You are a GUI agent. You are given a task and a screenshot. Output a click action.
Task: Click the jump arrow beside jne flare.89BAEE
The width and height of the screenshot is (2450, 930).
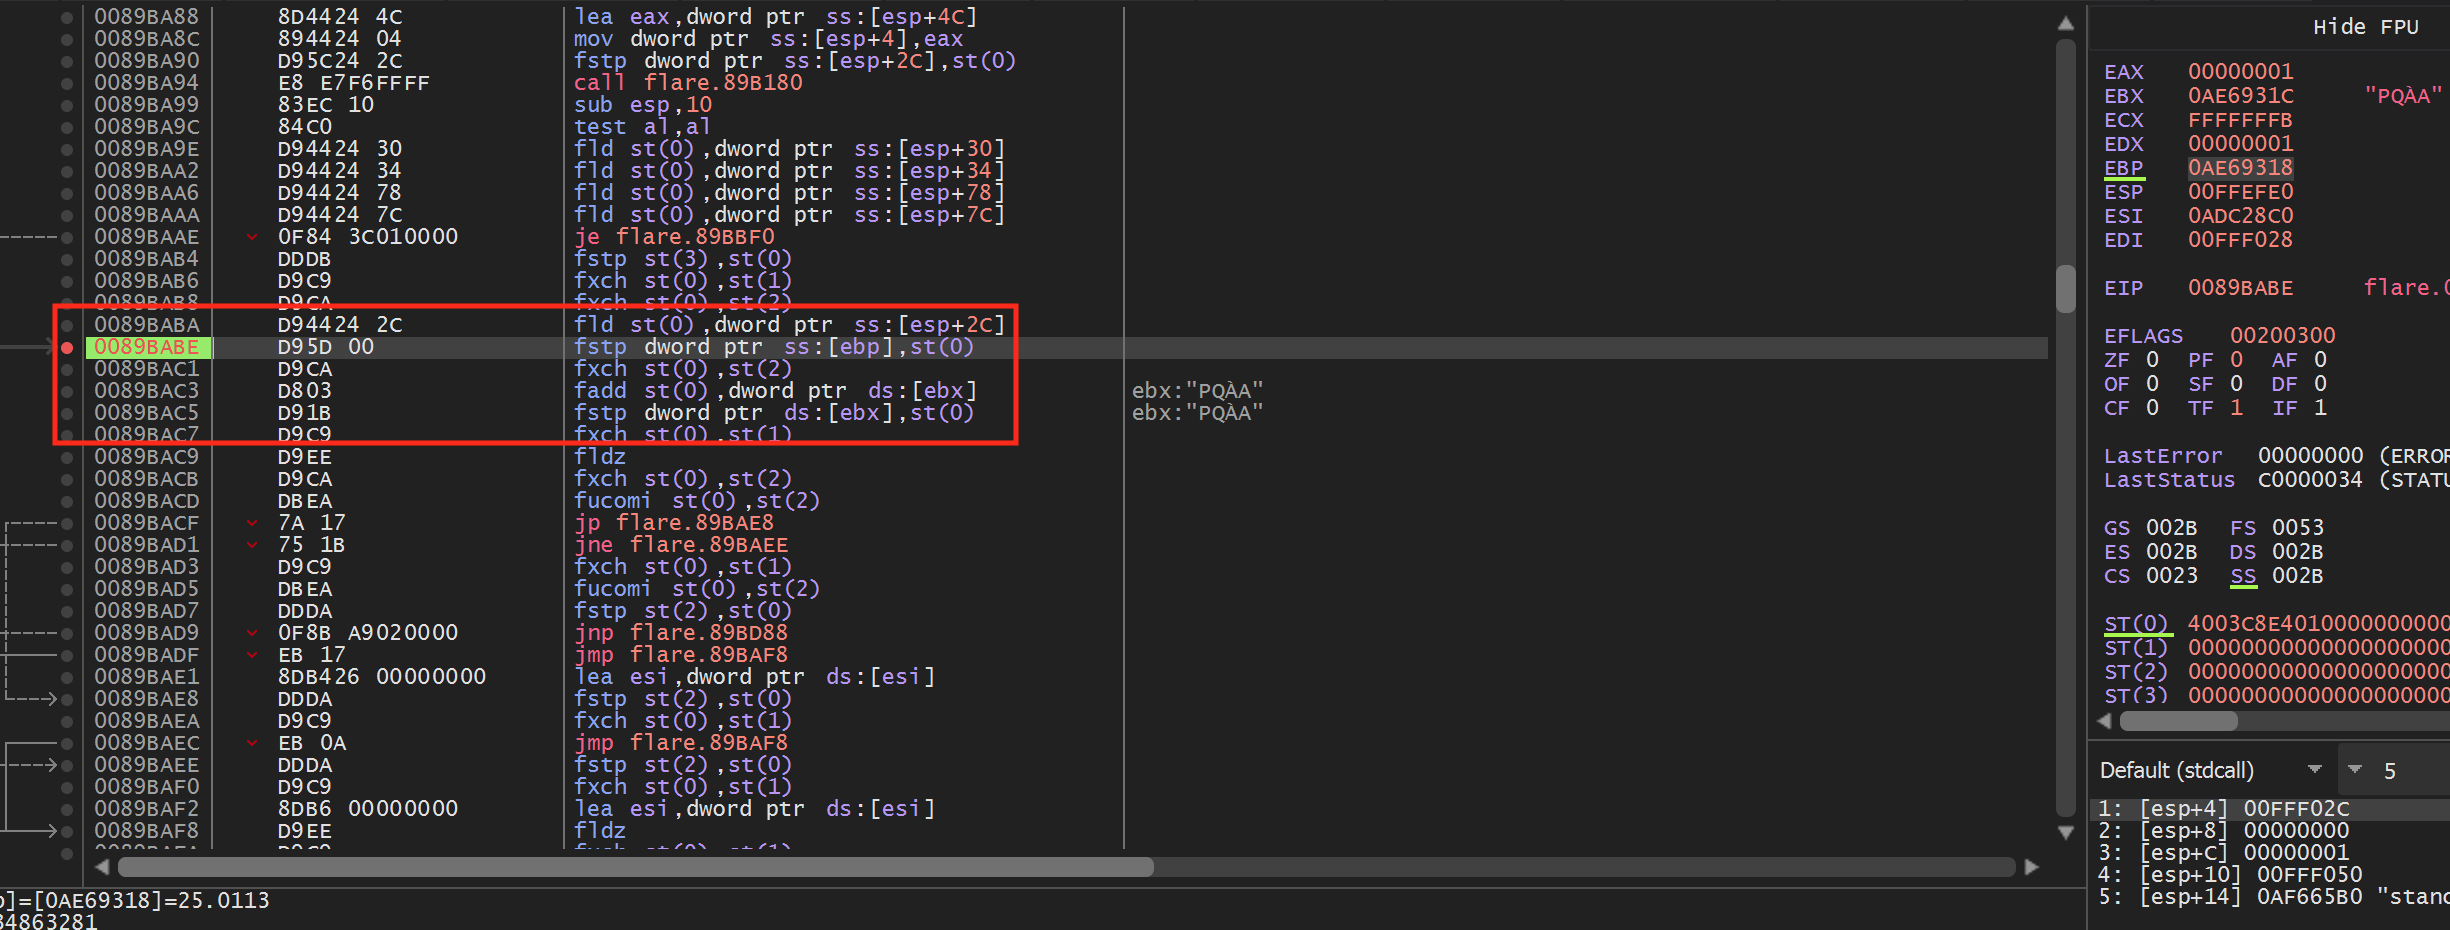pos(252,545)
